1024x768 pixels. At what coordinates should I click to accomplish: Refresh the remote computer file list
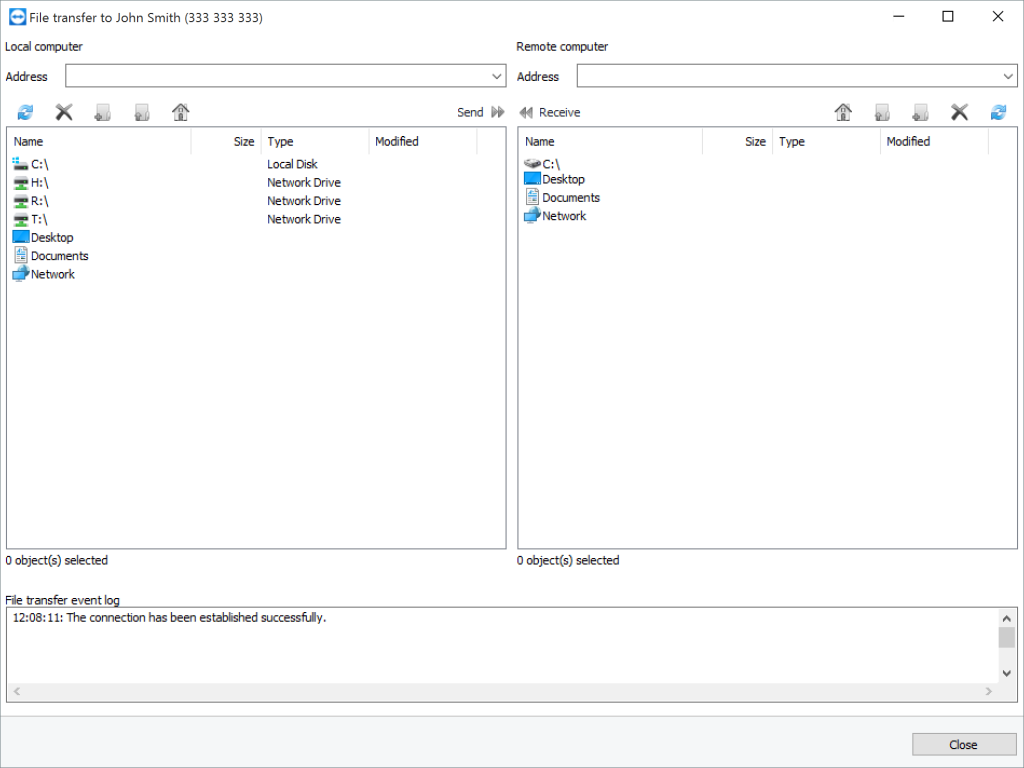pos(998,112)
